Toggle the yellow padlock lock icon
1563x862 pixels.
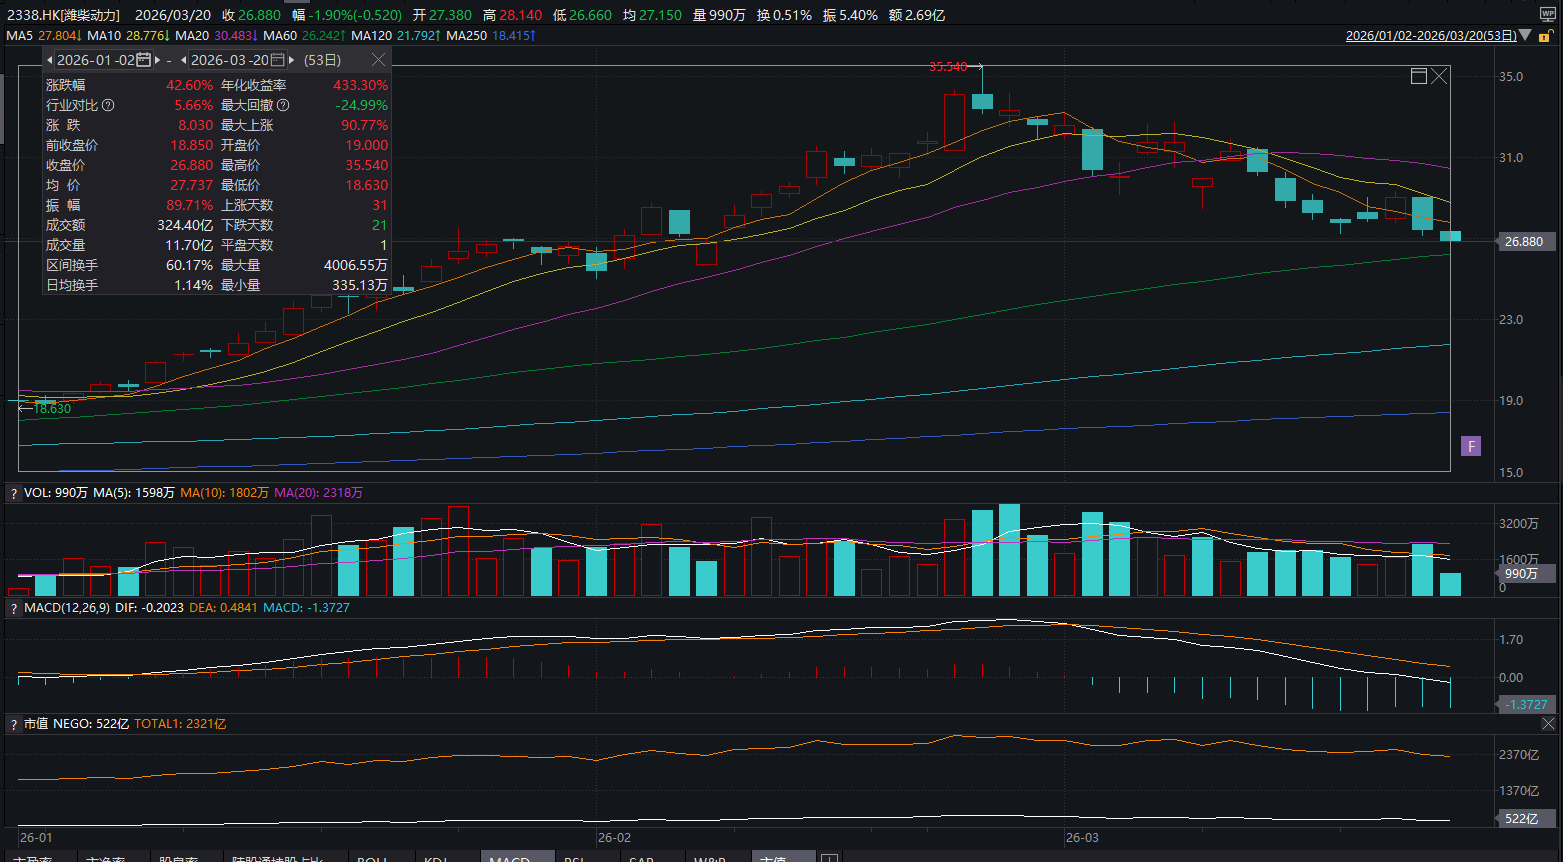[x=1545, y=36]
